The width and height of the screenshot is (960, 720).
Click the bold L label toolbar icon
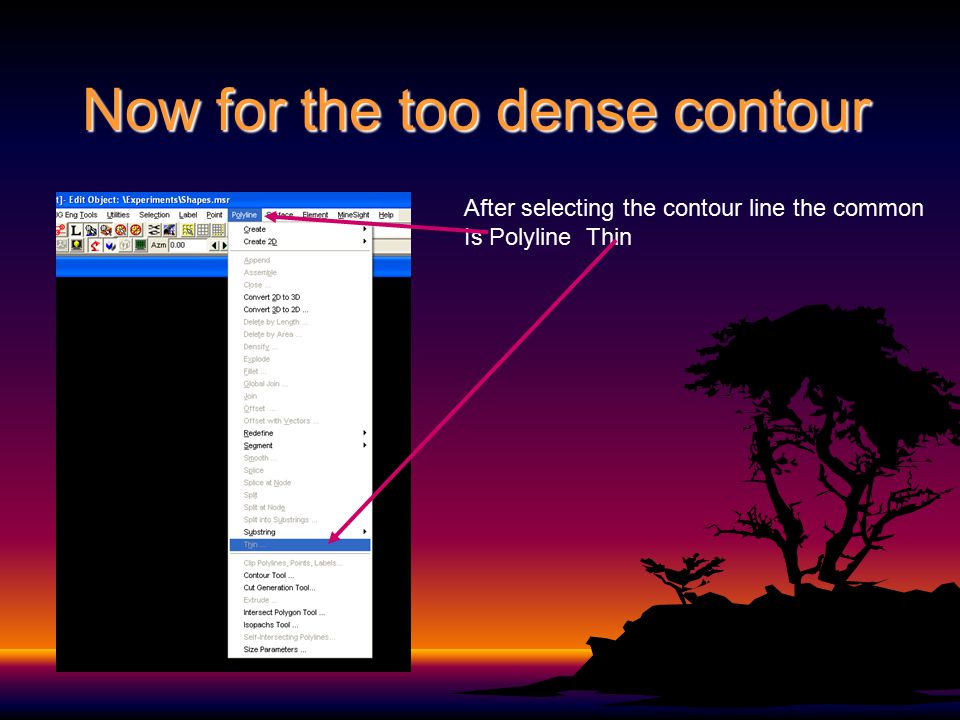coord(76,230)
